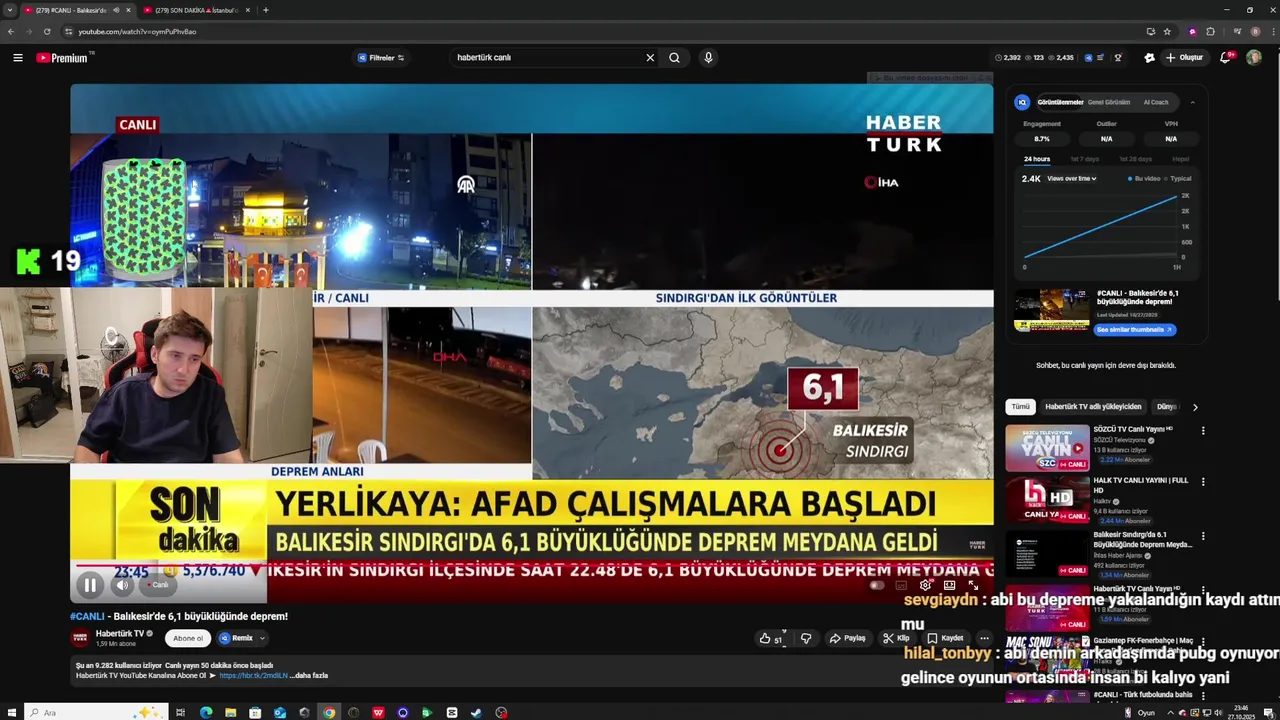
Task: Open options for Balıkesir Sındırgı'da video
Action: 1203,536
